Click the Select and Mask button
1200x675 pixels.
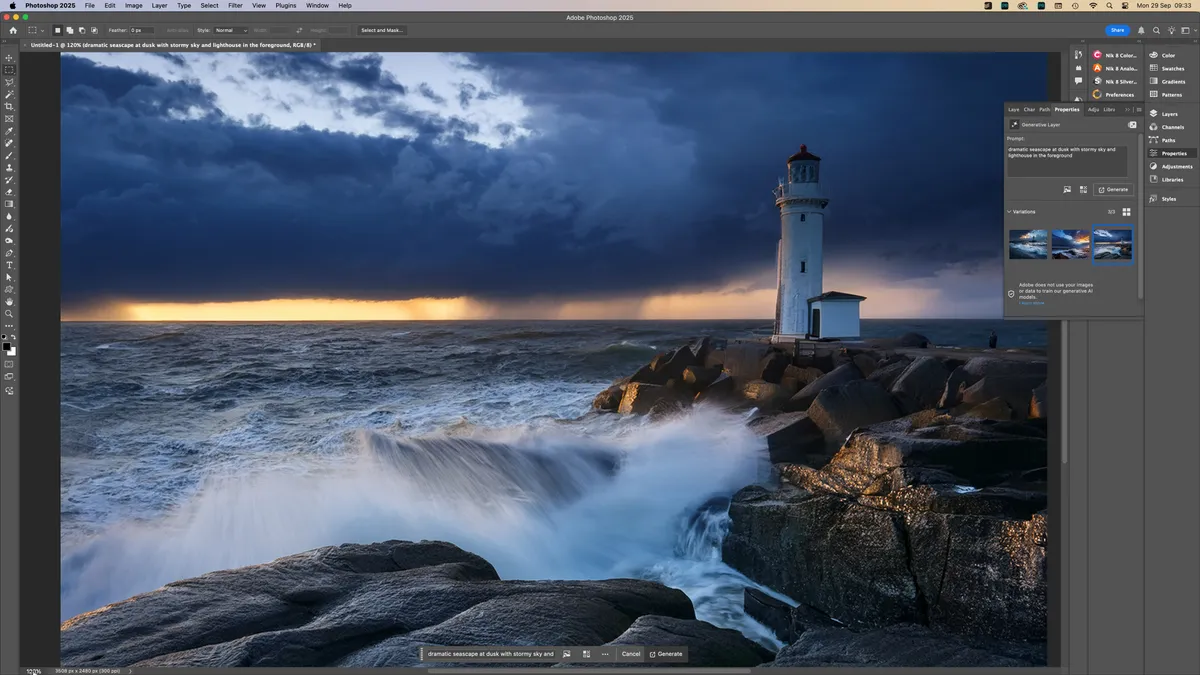[381, 30]
